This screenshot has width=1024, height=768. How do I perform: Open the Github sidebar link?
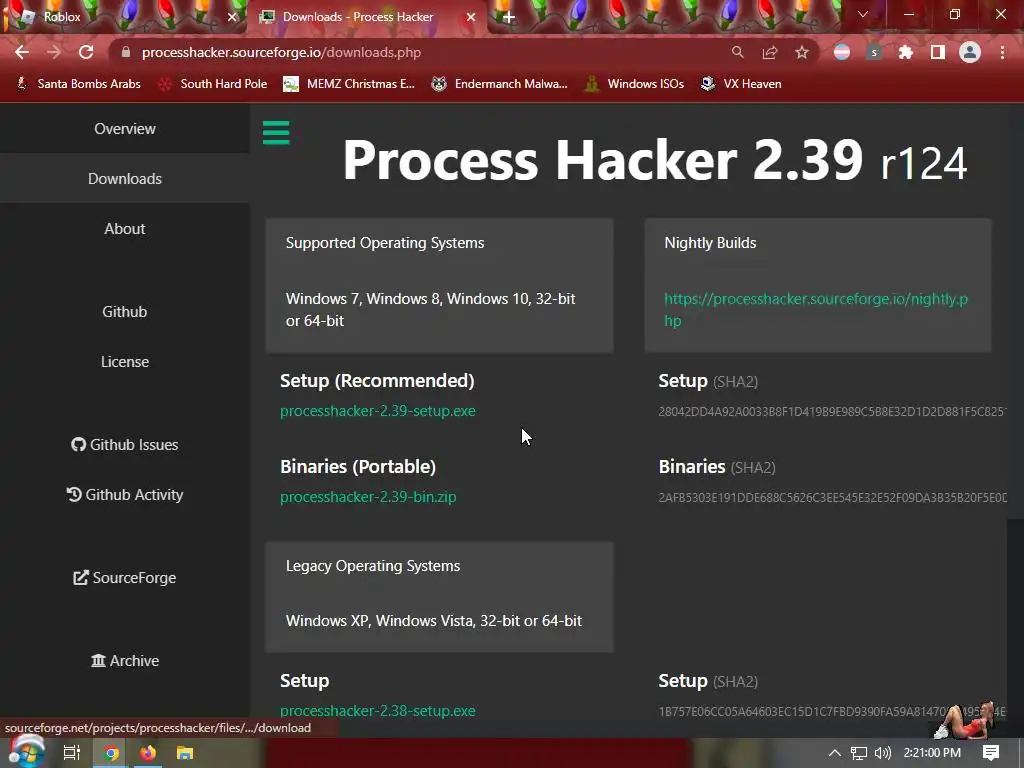click(x=125, y=312)
